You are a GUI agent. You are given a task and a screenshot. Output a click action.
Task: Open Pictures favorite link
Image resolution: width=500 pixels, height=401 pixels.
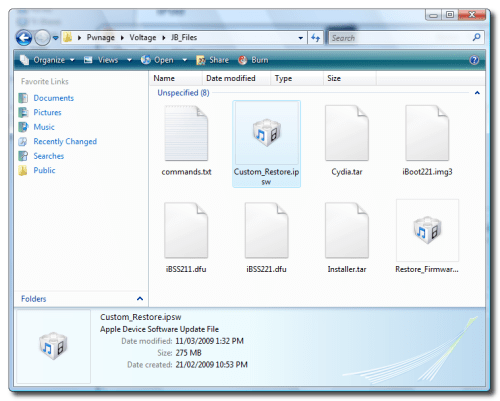click(x=47, y=112)
